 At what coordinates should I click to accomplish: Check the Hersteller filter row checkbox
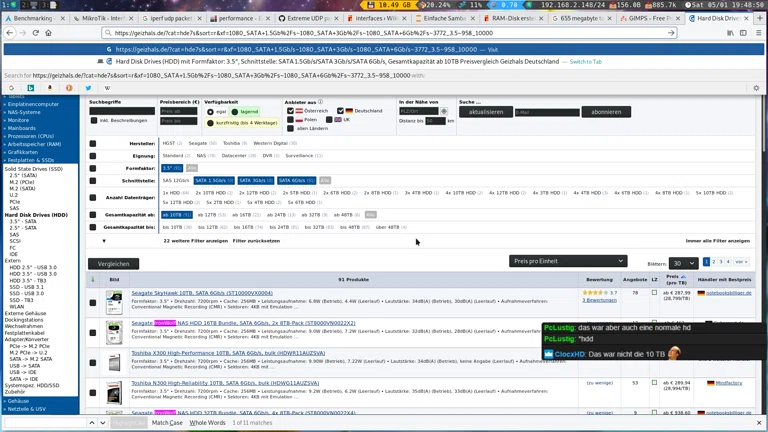pos(93,143)
